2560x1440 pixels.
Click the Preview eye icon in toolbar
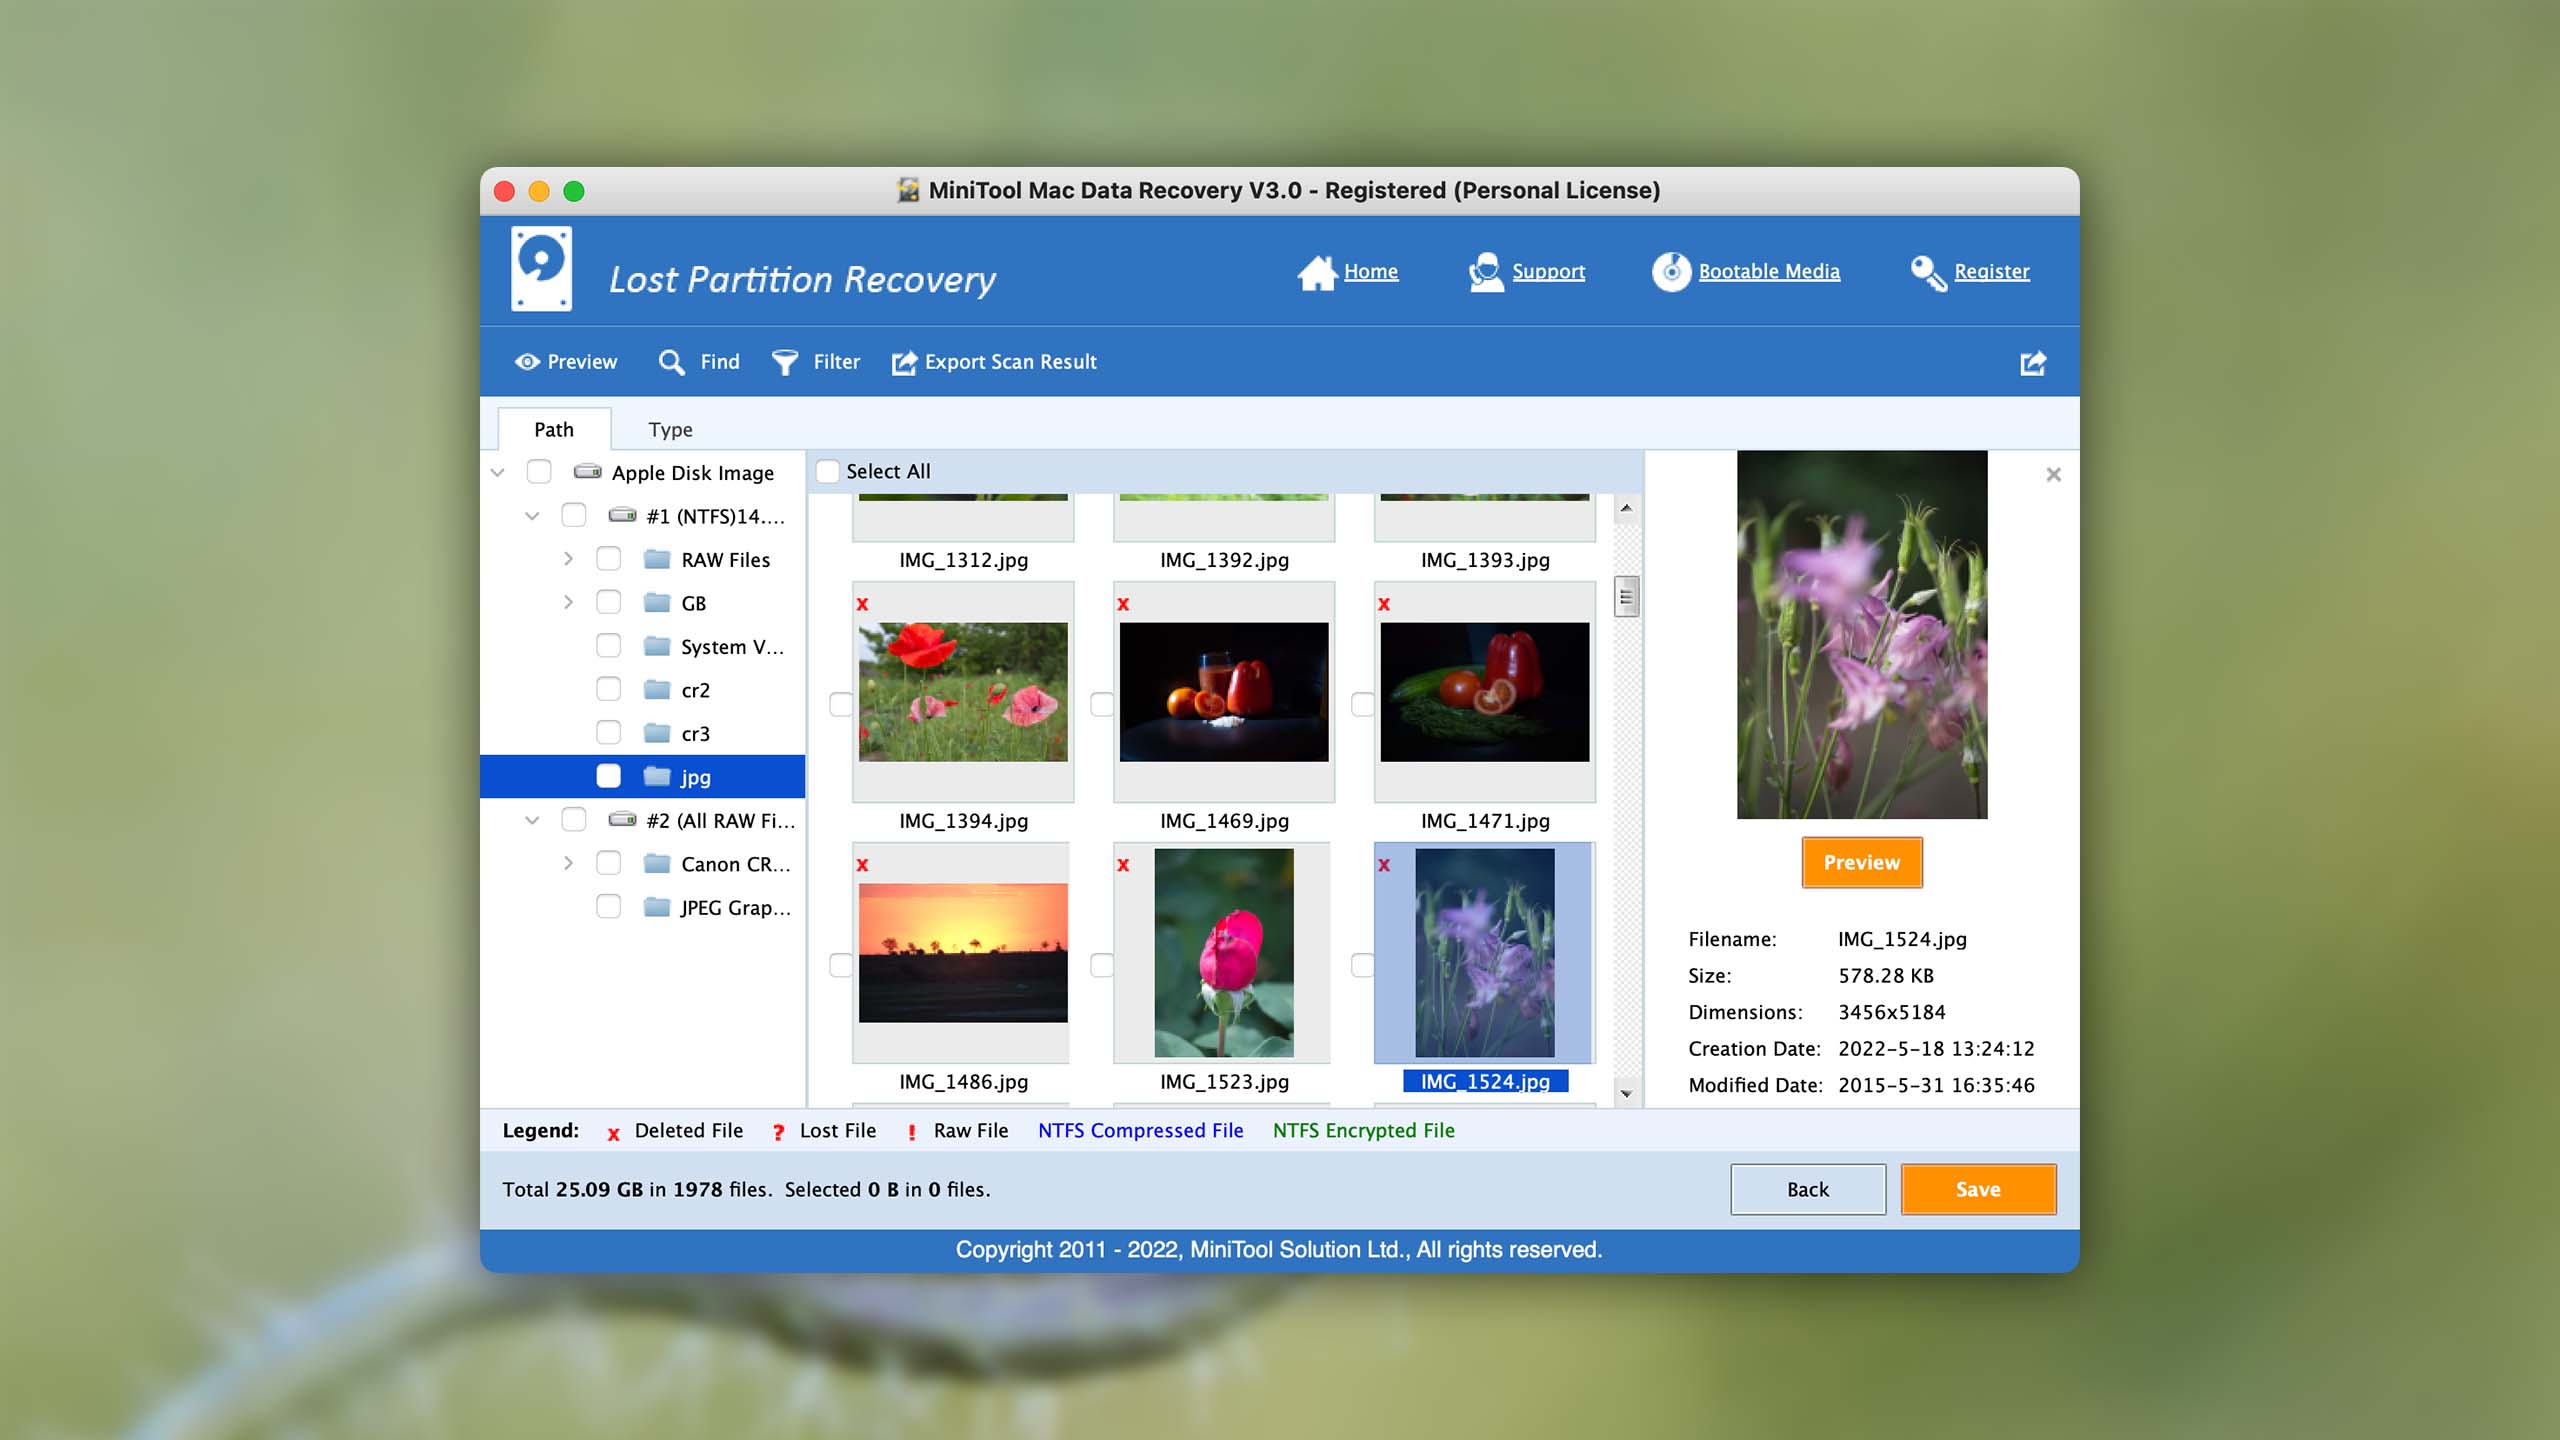click(527, 362)
